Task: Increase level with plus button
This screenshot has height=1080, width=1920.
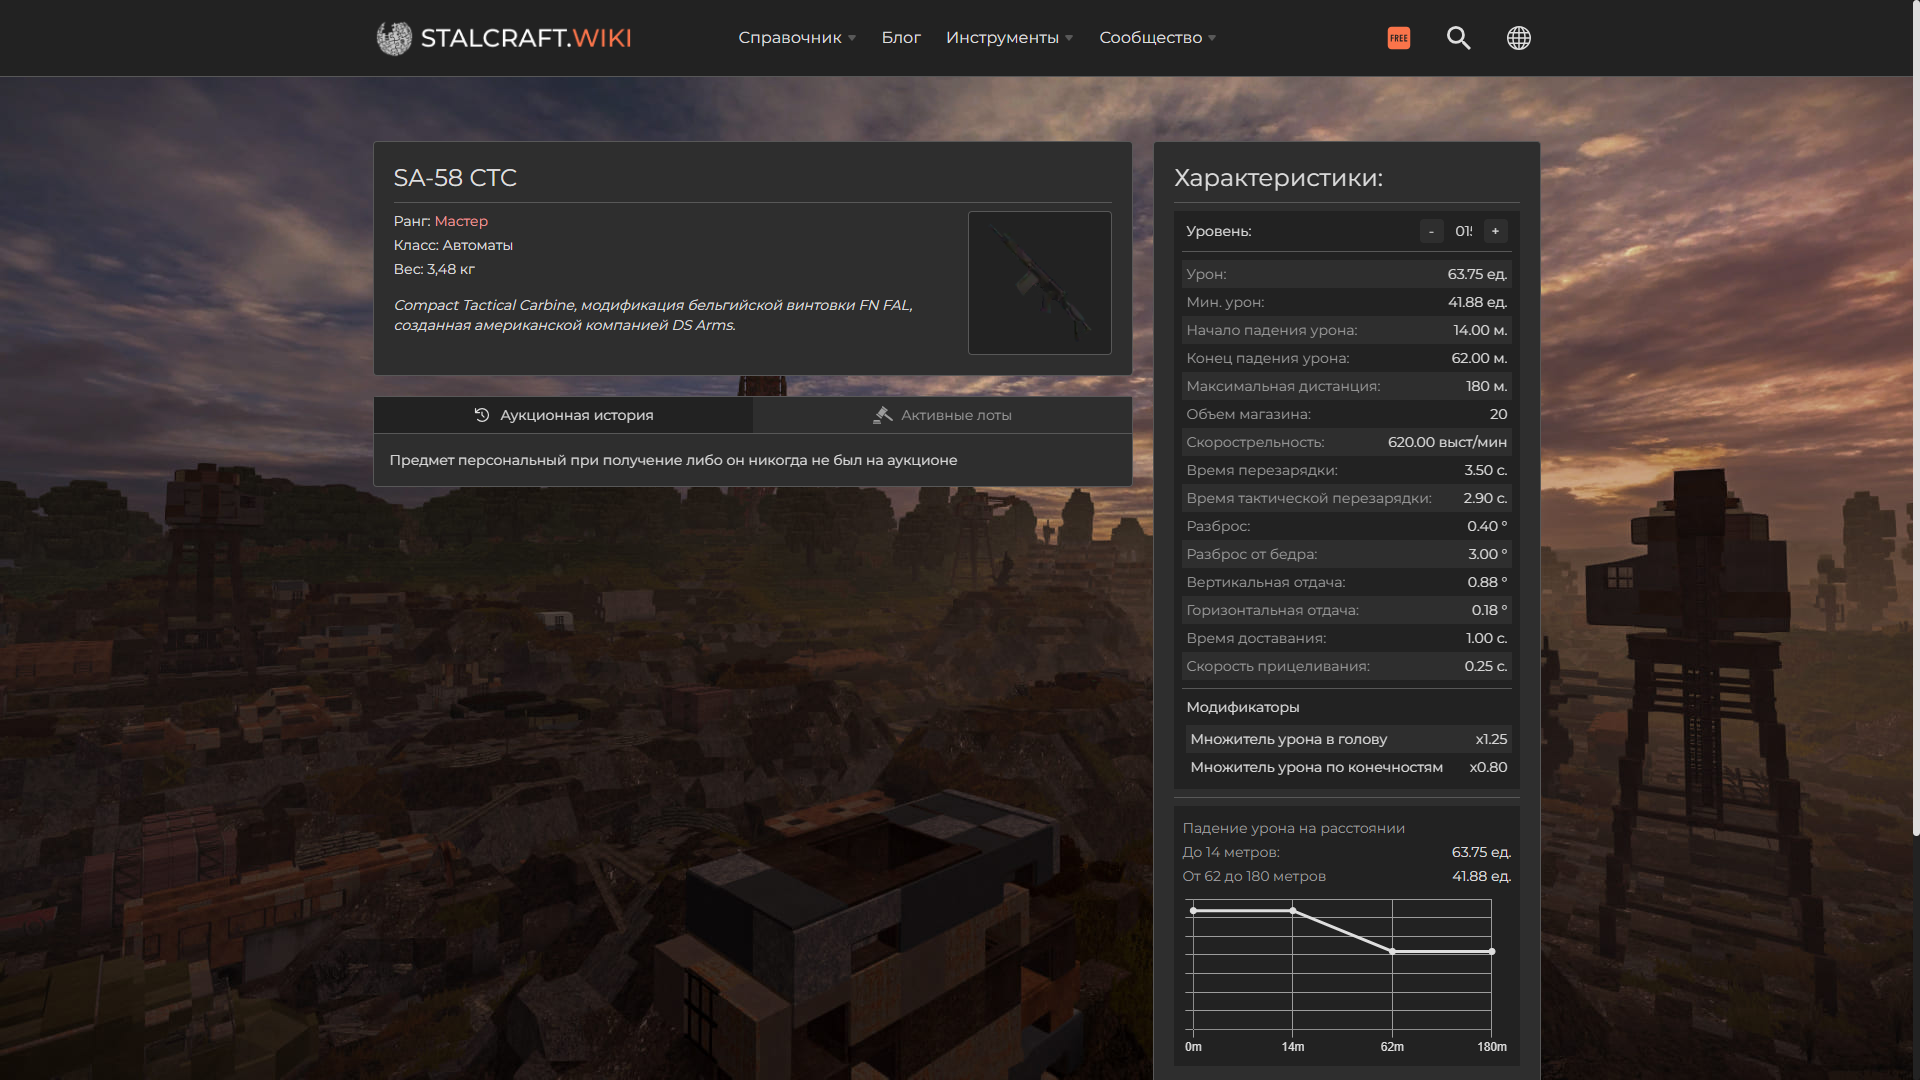Action: click(x=1496, y=231)
